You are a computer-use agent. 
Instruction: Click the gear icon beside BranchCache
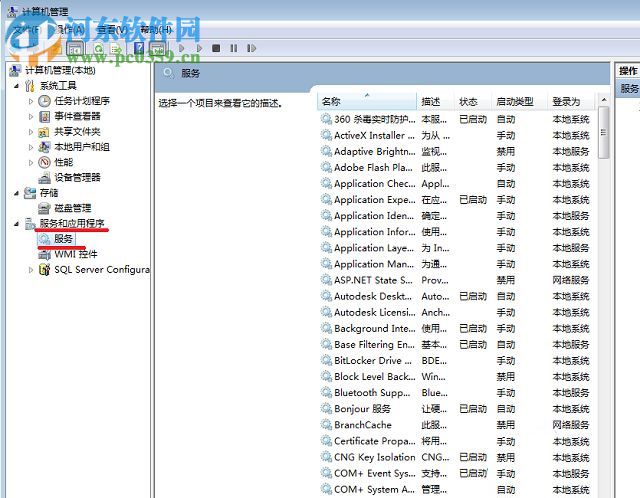326,425
